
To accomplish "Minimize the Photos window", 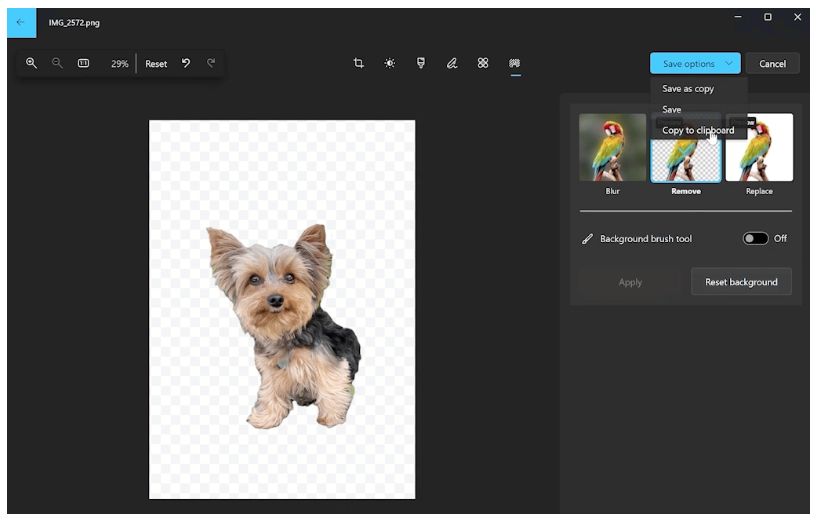I will pyautogui.click(x=738, y=17).
